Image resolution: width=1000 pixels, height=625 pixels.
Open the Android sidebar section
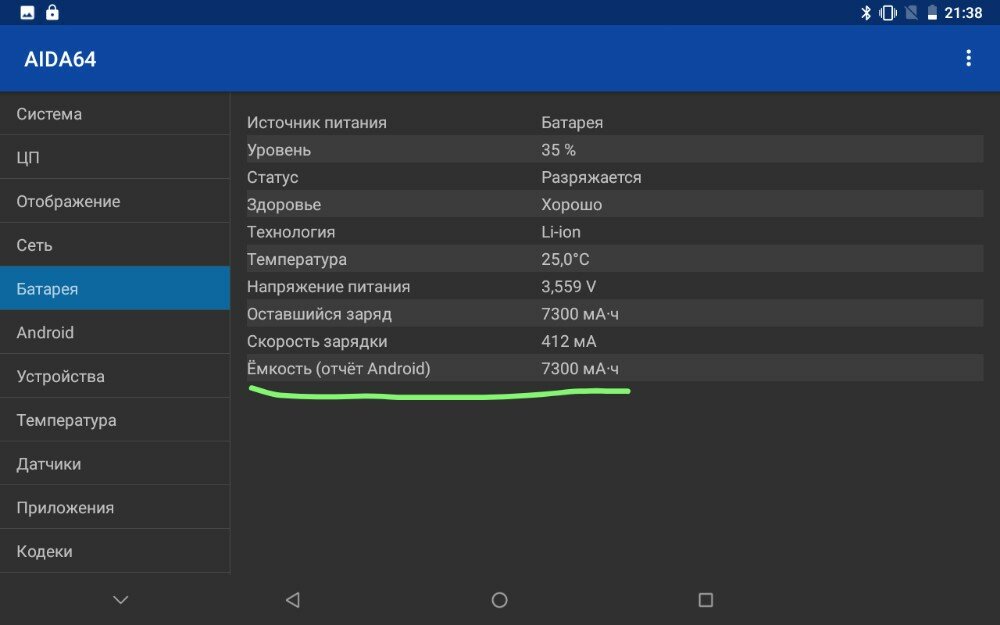(x=115, y=332)
